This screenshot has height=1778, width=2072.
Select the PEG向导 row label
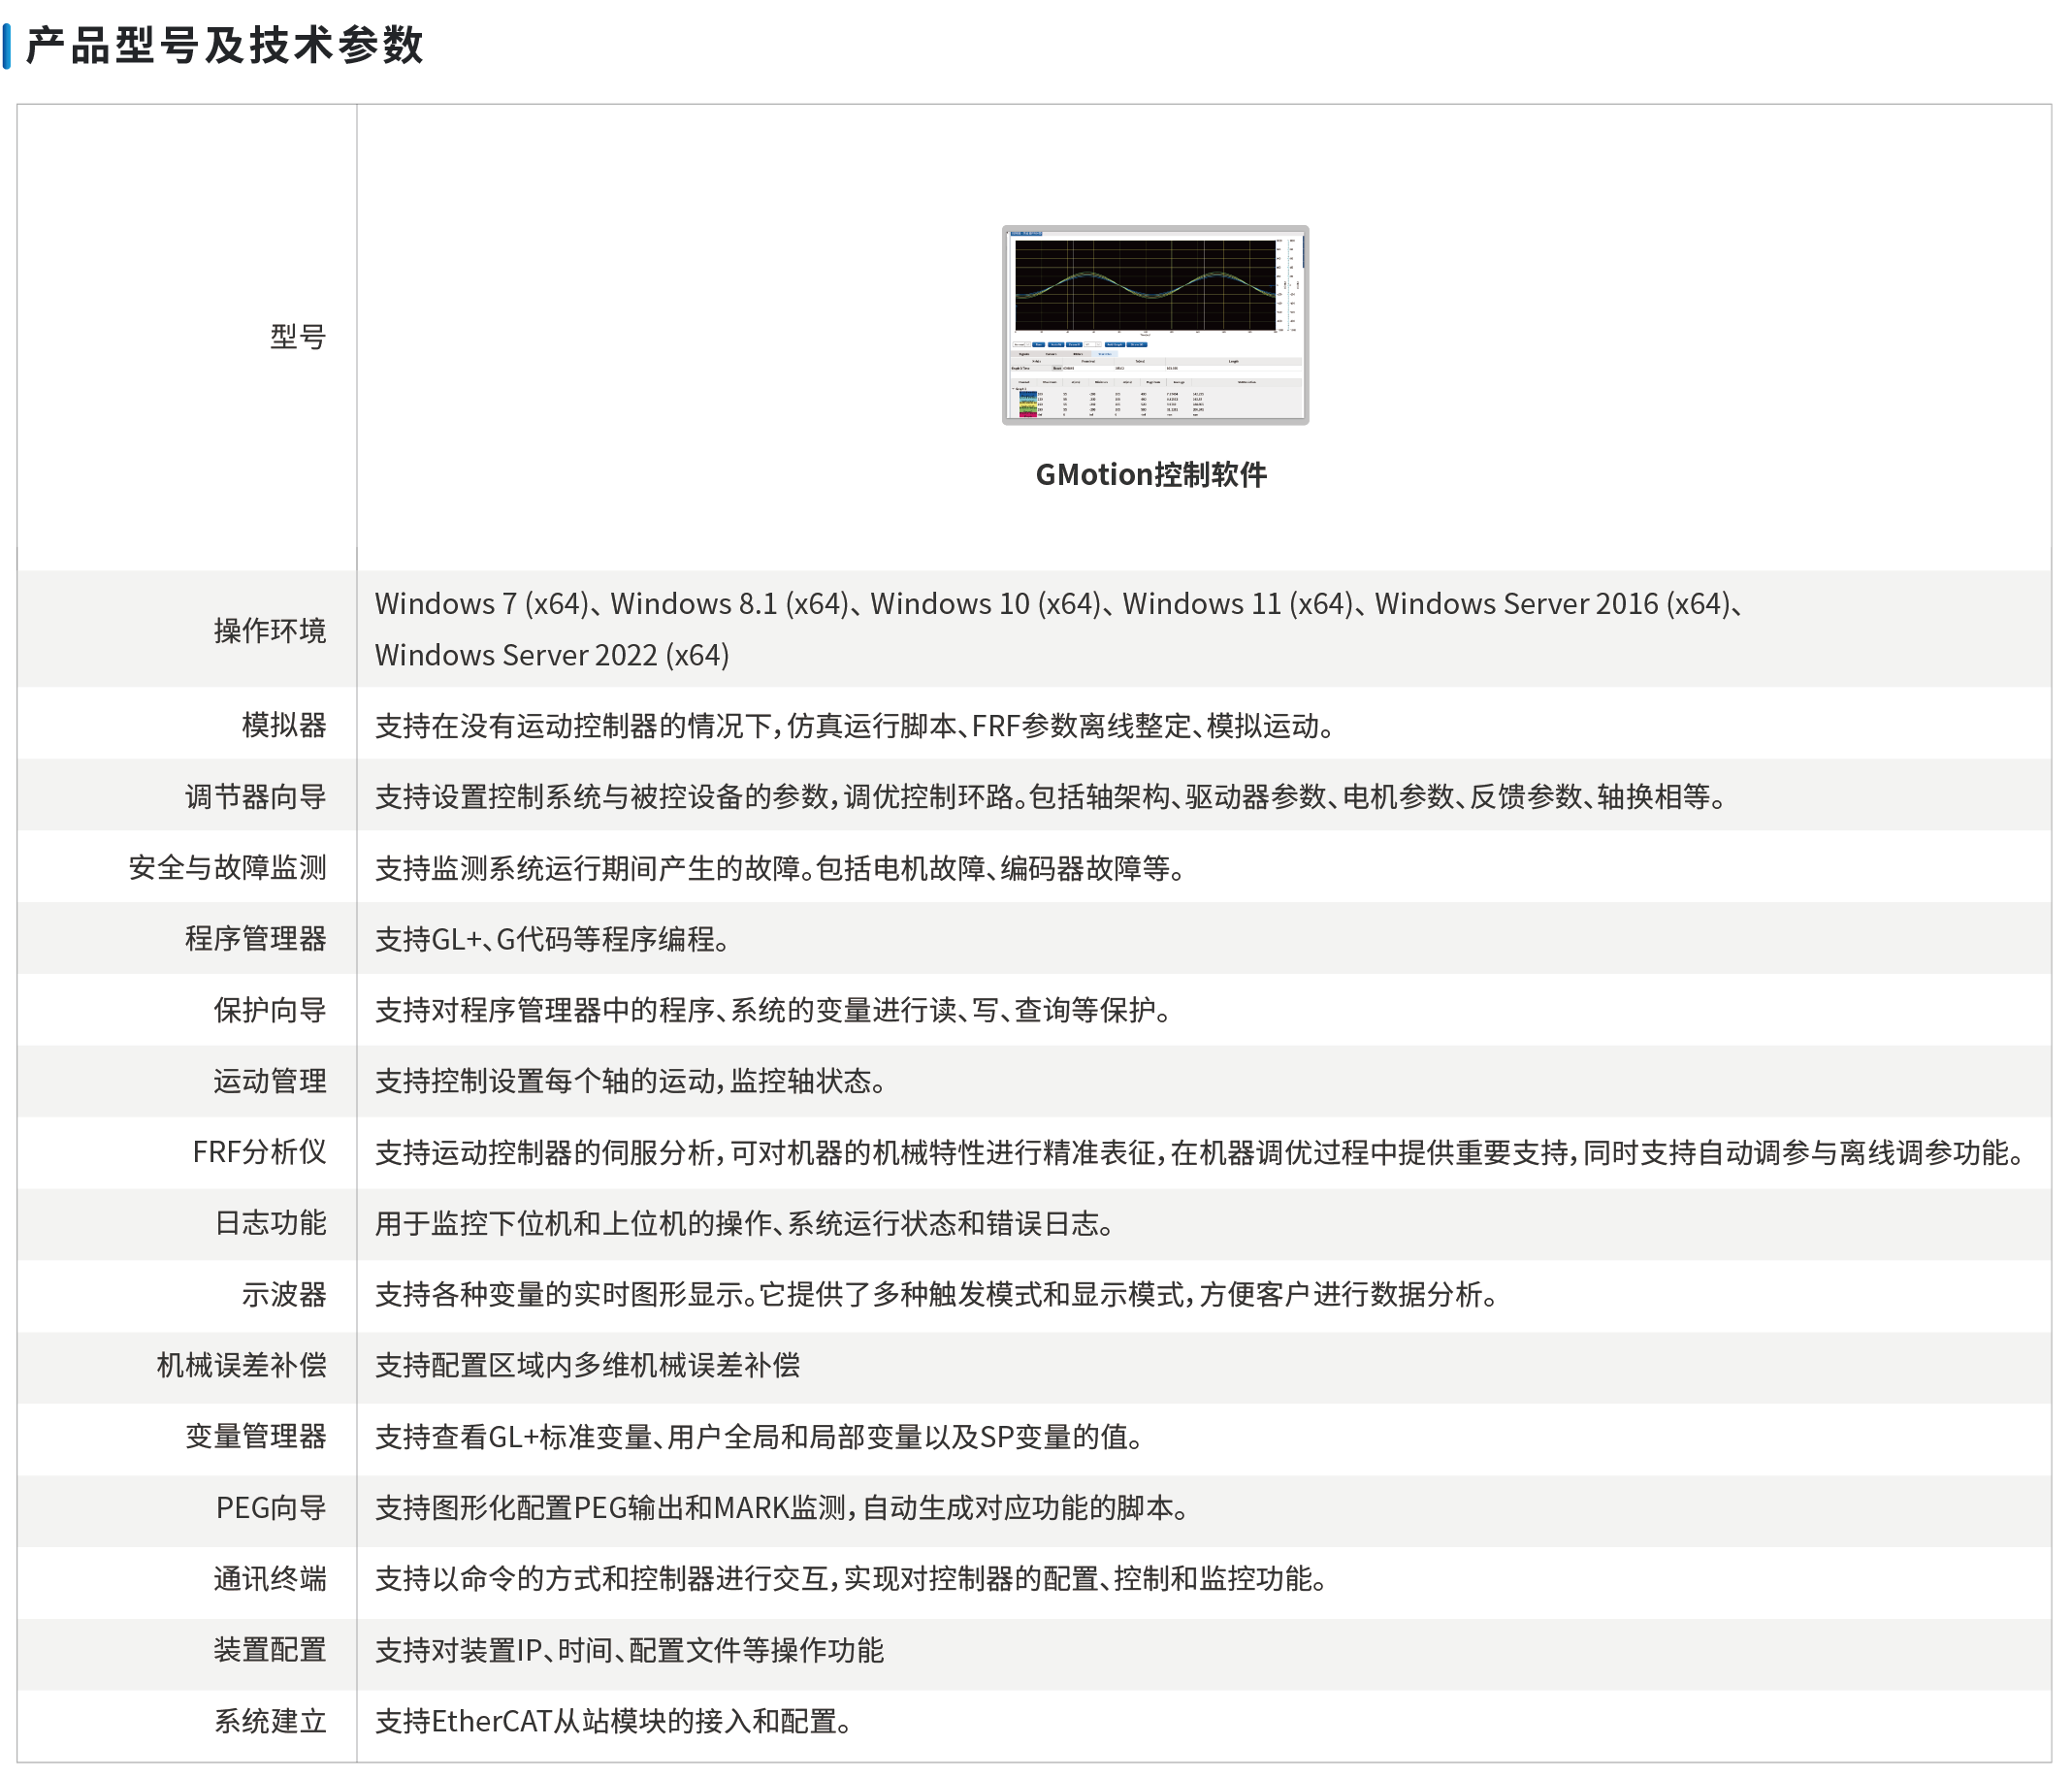coord(271,1508)
